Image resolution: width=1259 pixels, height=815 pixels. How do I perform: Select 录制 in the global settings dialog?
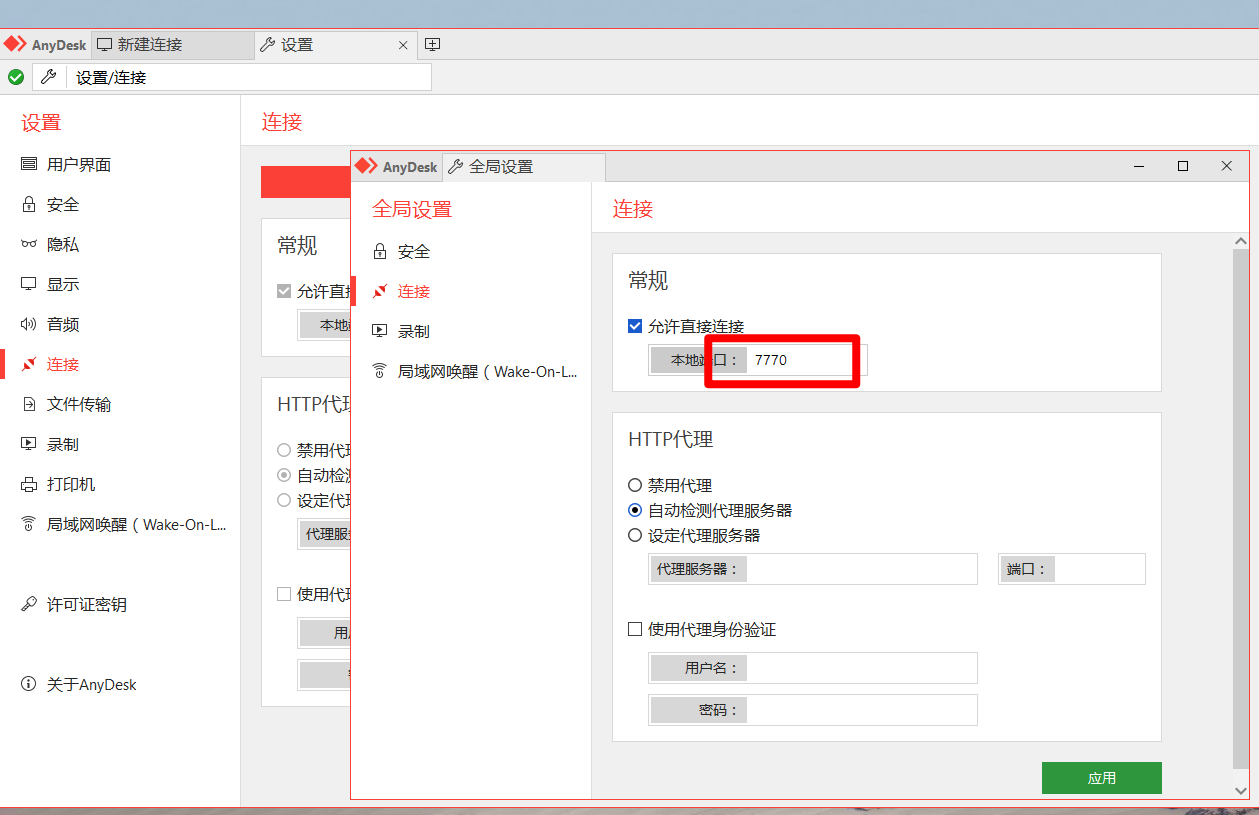(x=413, y=331)
